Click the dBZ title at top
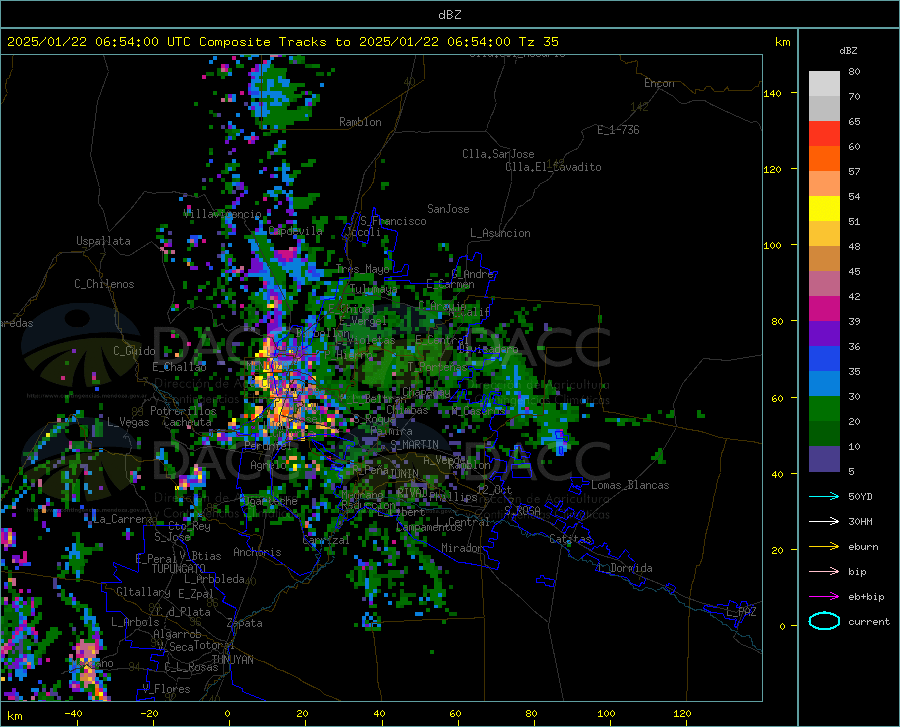 [449, 15]
